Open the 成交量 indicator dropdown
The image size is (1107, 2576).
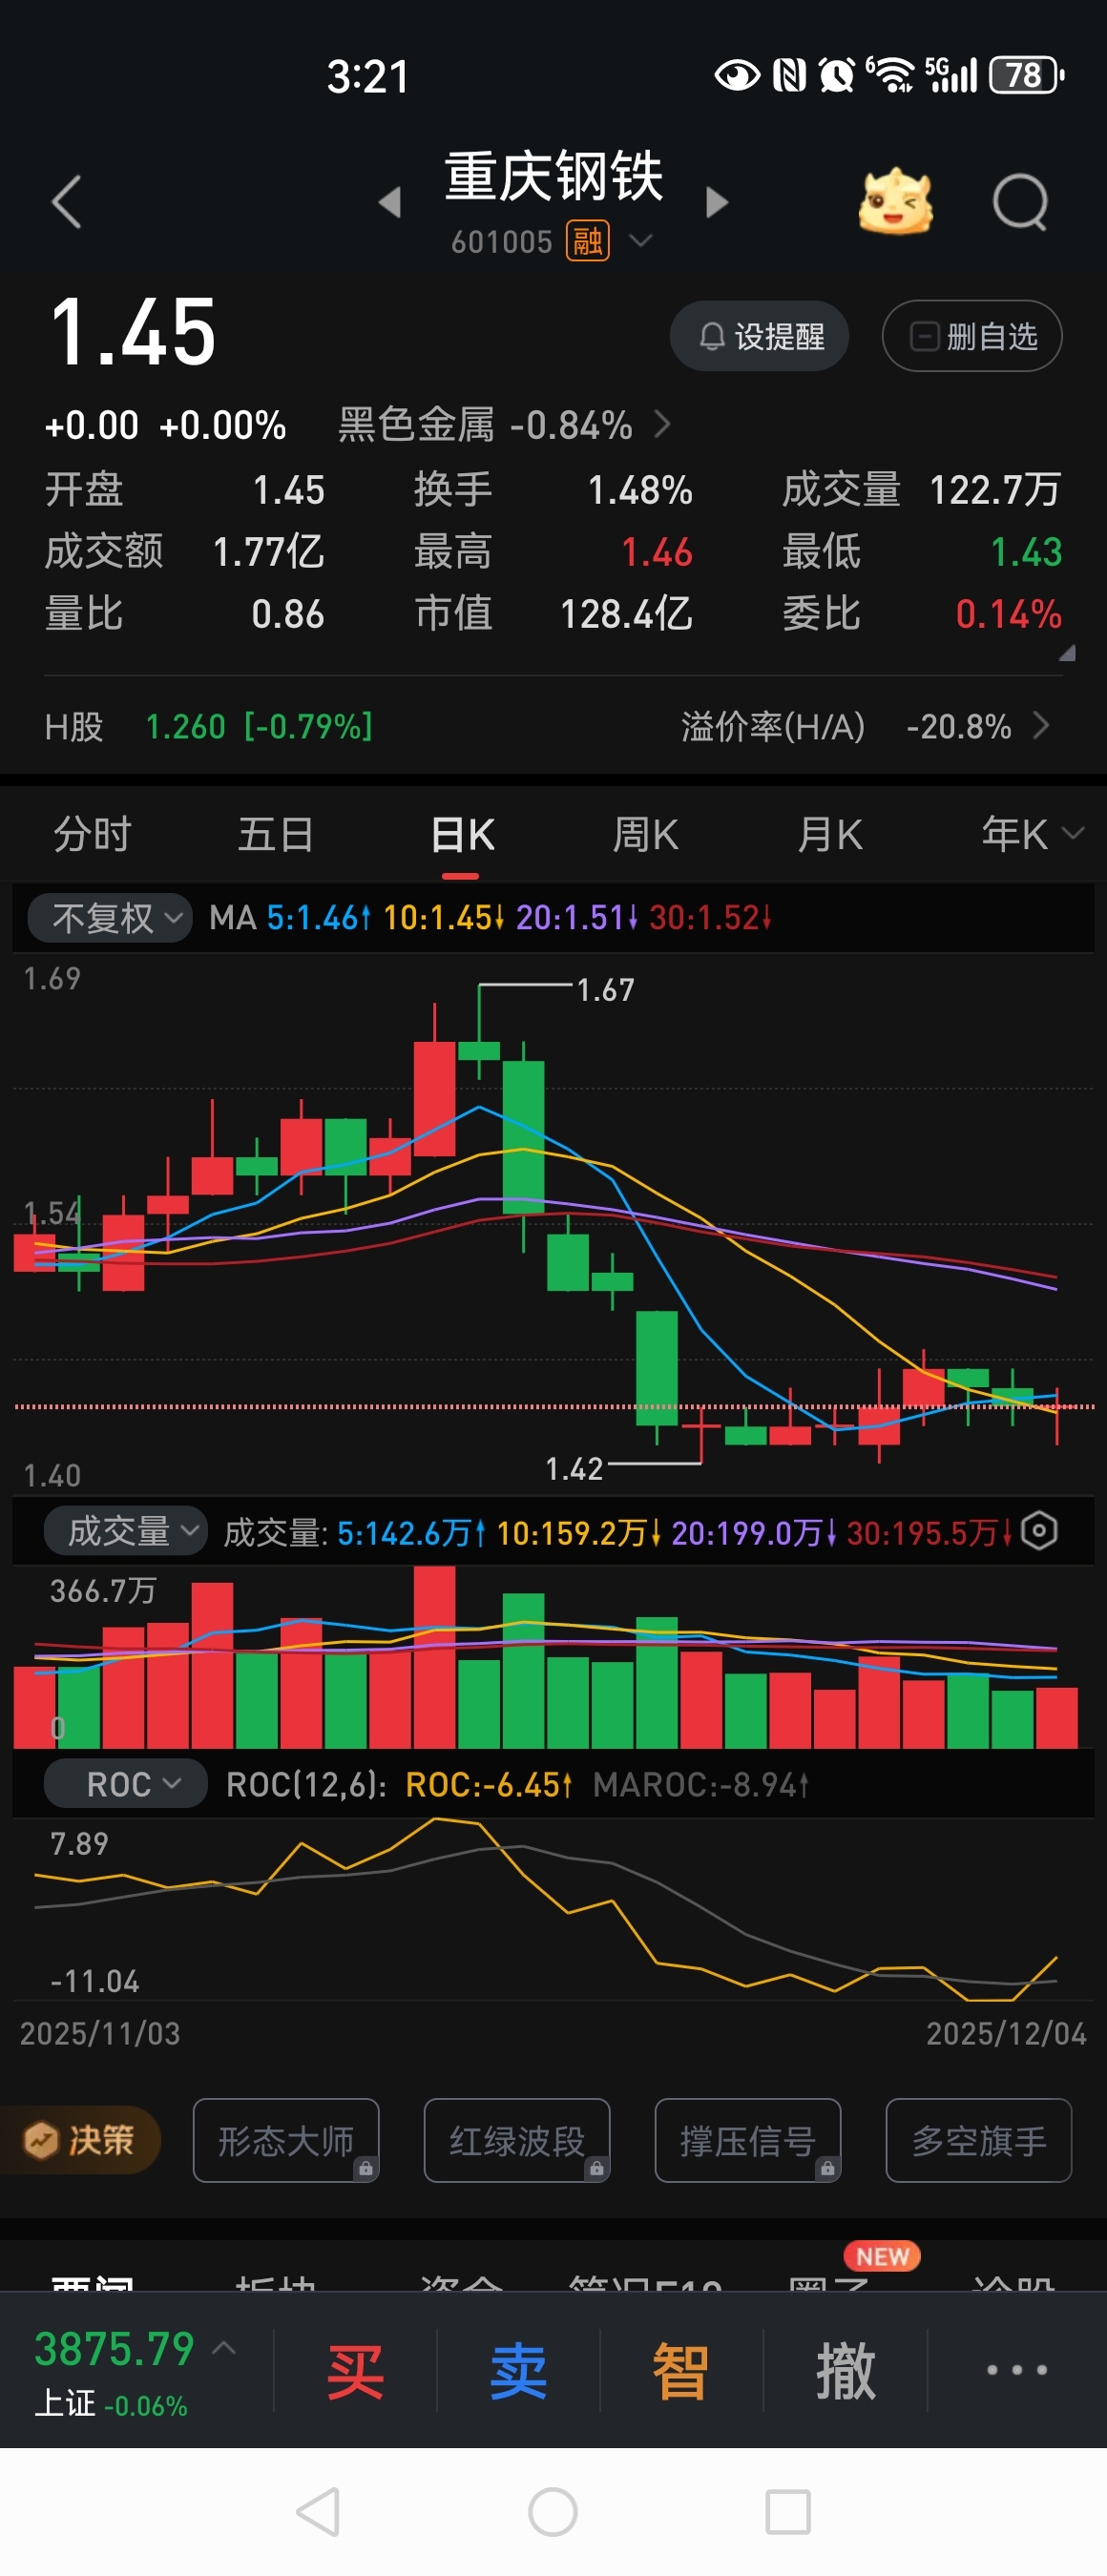point(126,1531)
